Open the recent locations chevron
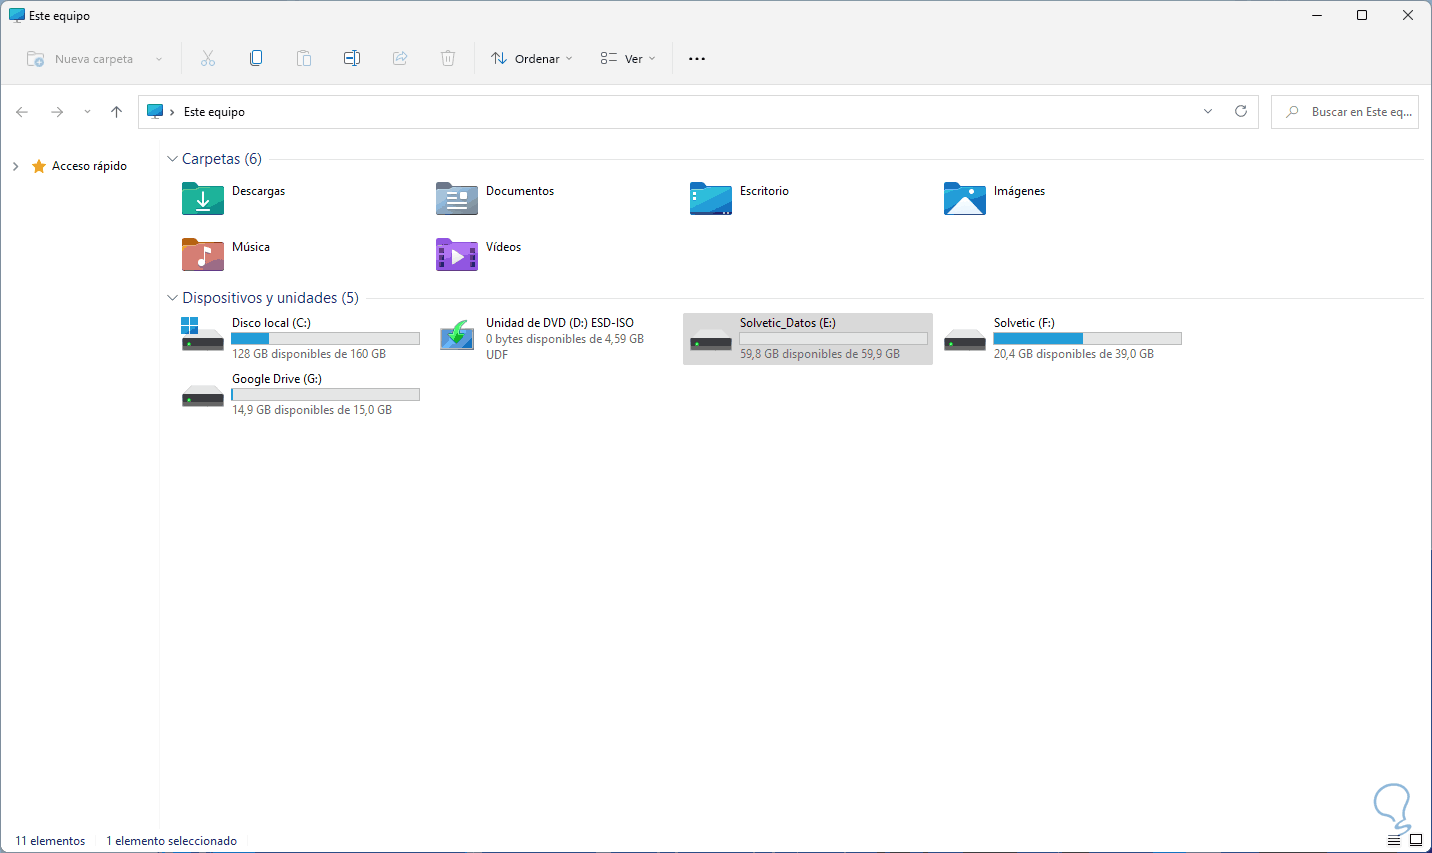 click(x=87, y=112)
